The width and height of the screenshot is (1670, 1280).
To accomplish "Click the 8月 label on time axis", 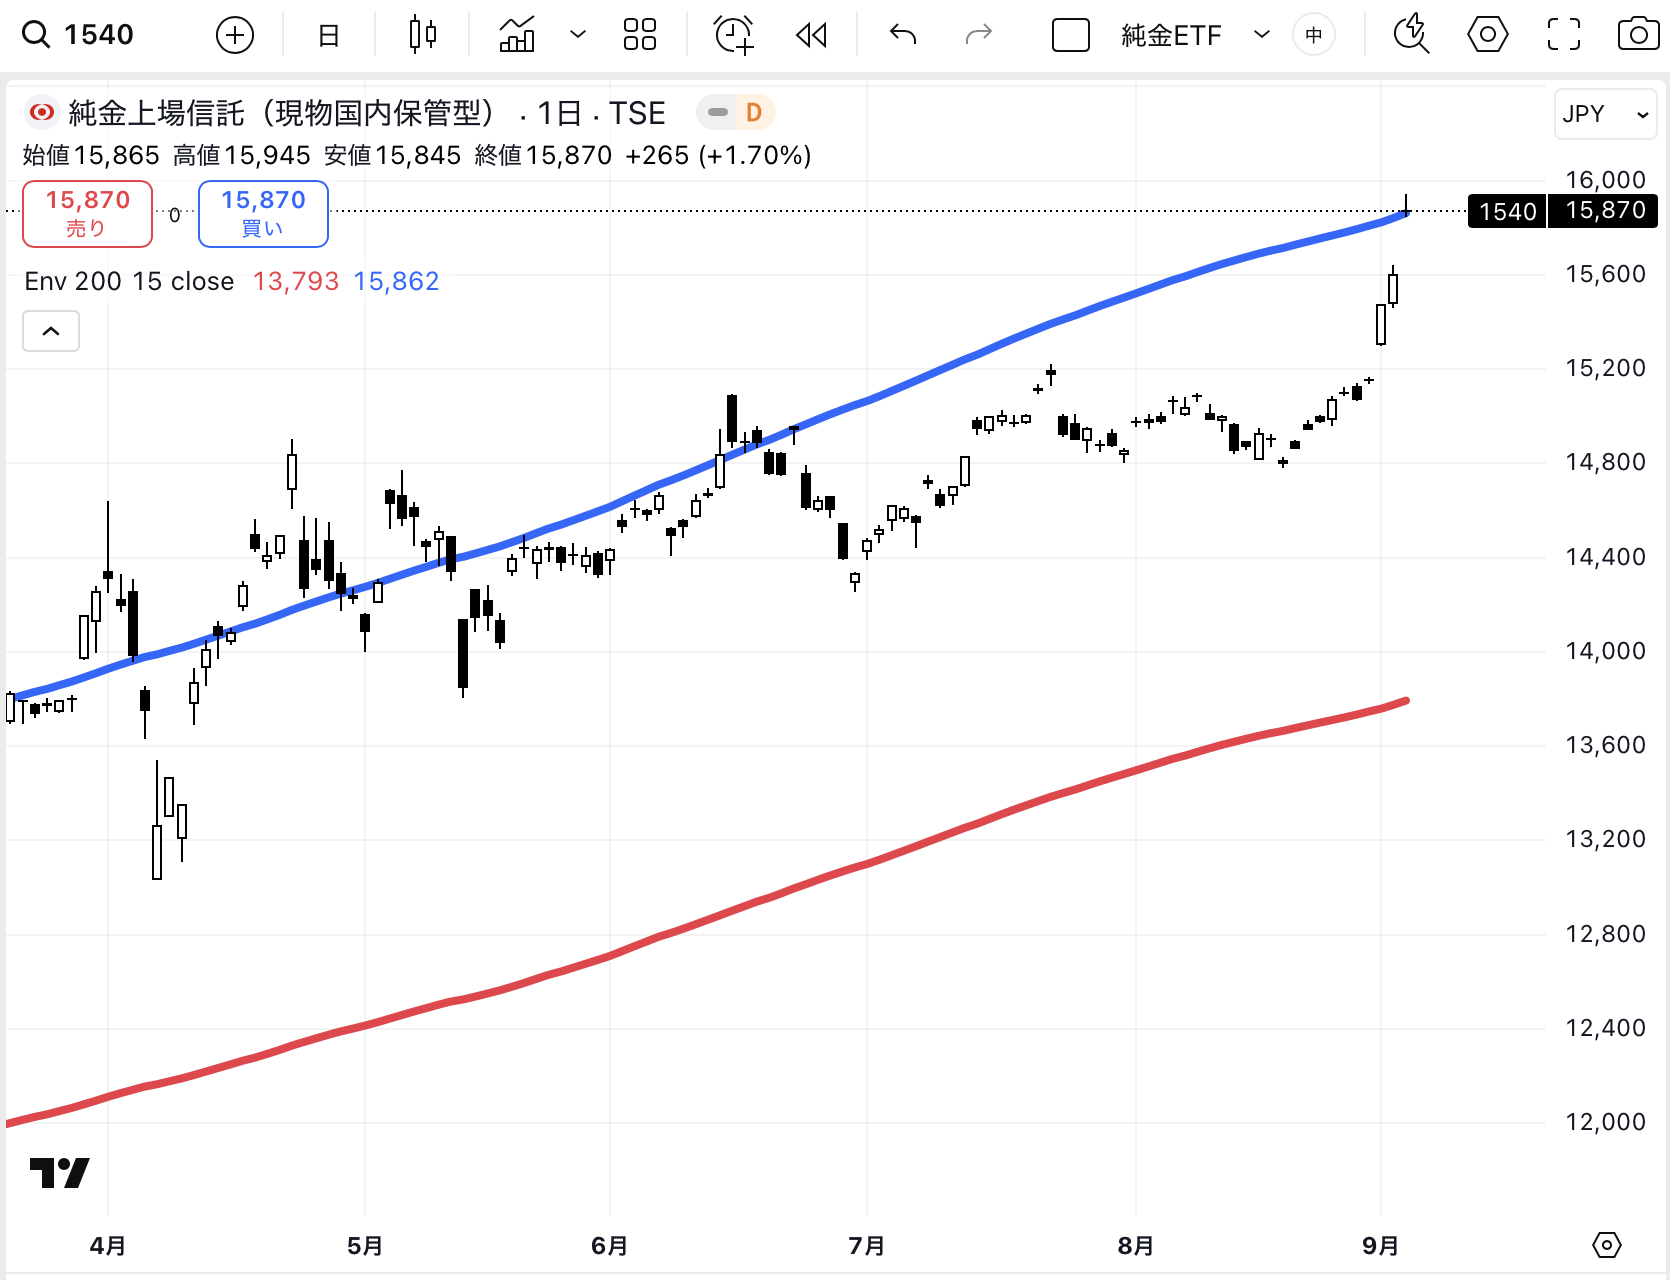I will pyautogui.click(x=1136, y=1246).
